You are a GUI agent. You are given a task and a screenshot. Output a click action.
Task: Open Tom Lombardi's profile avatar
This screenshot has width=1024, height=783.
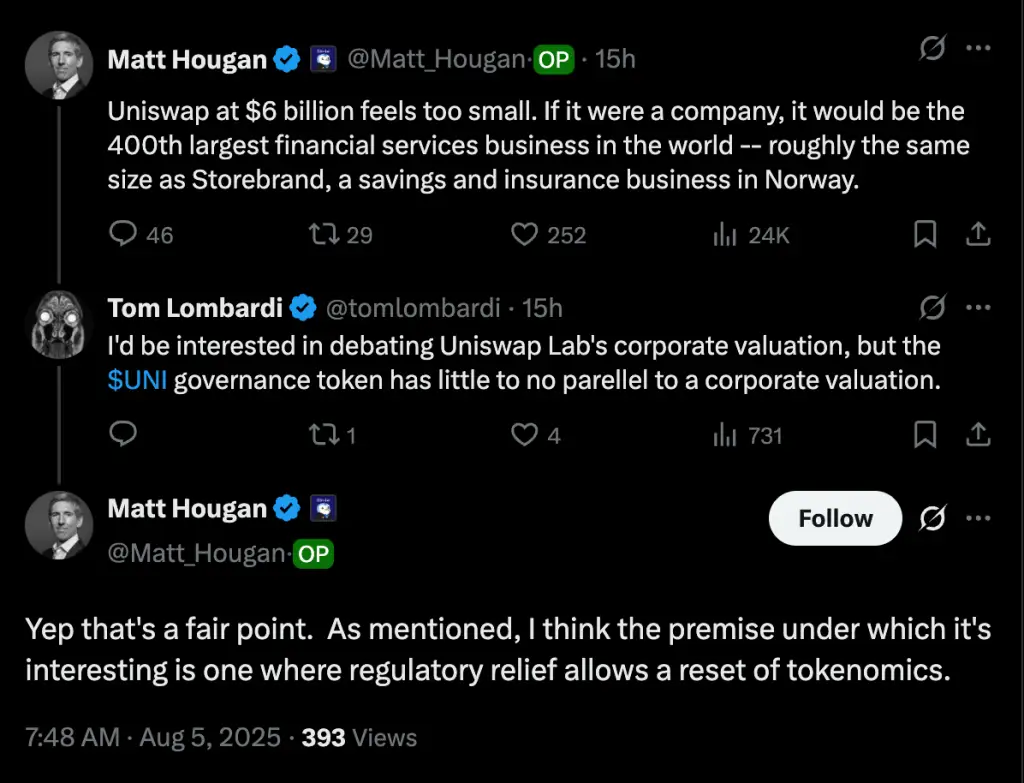pos(59,325)
